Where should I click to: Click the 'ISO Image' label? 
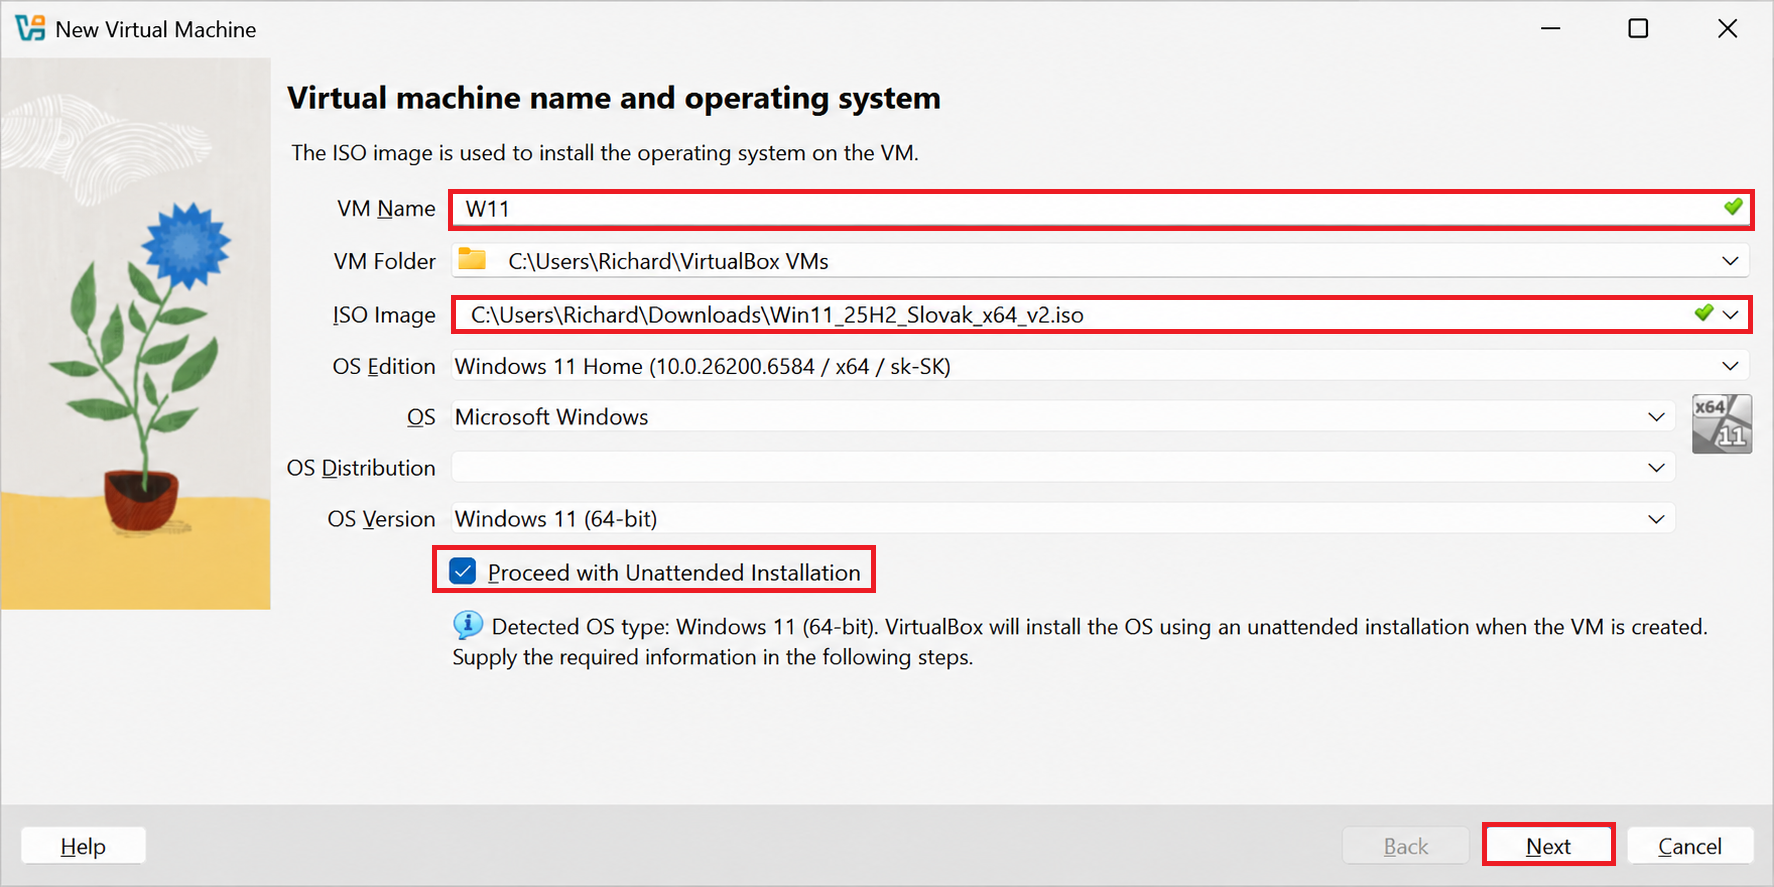pyautogui.click(x=384, y=315)
